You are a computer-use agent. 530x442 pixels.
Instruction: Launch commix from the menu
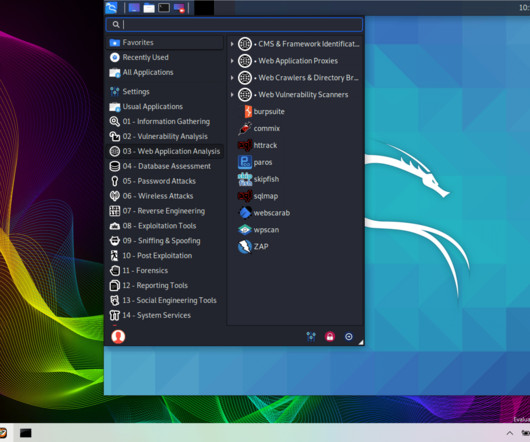(x=259, y=128)
